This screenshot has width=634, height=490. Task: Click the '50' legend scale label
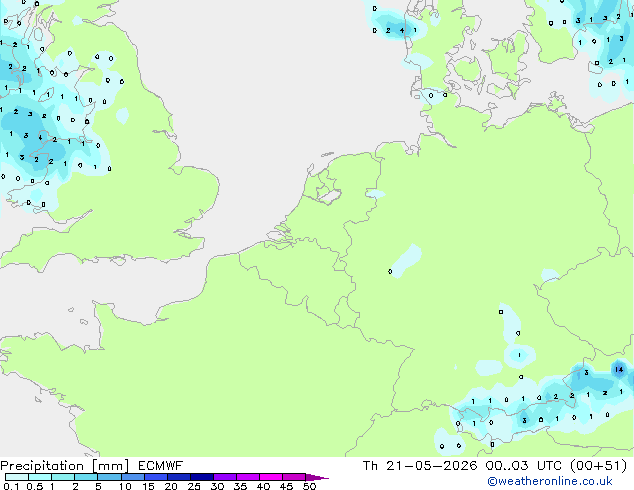[309, 486]
